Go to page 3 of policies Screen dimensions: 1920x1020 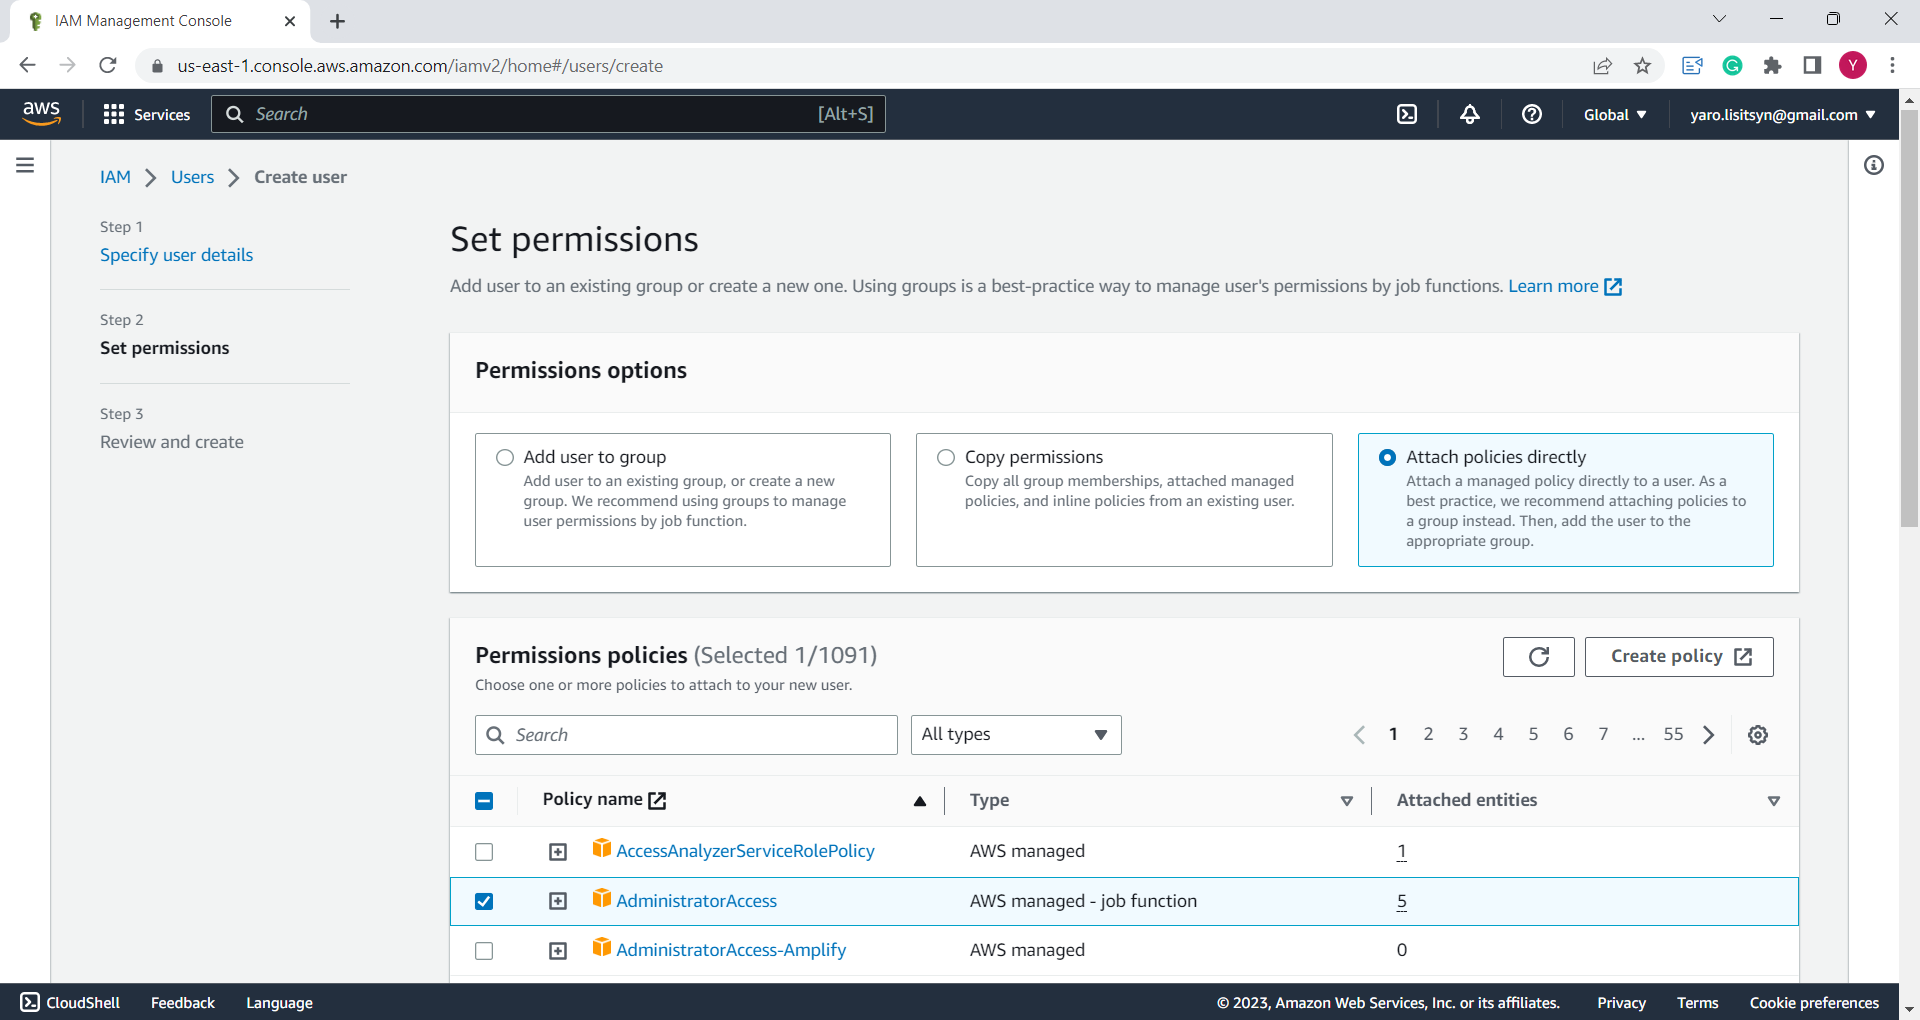pos(1463,735)
